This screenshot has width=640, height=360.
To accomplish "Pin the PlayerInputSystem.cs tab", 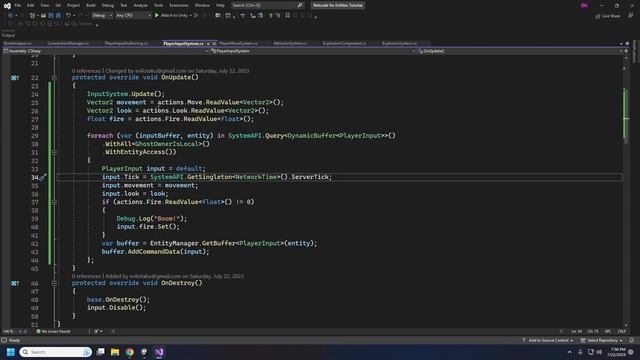I will [208, 43].
